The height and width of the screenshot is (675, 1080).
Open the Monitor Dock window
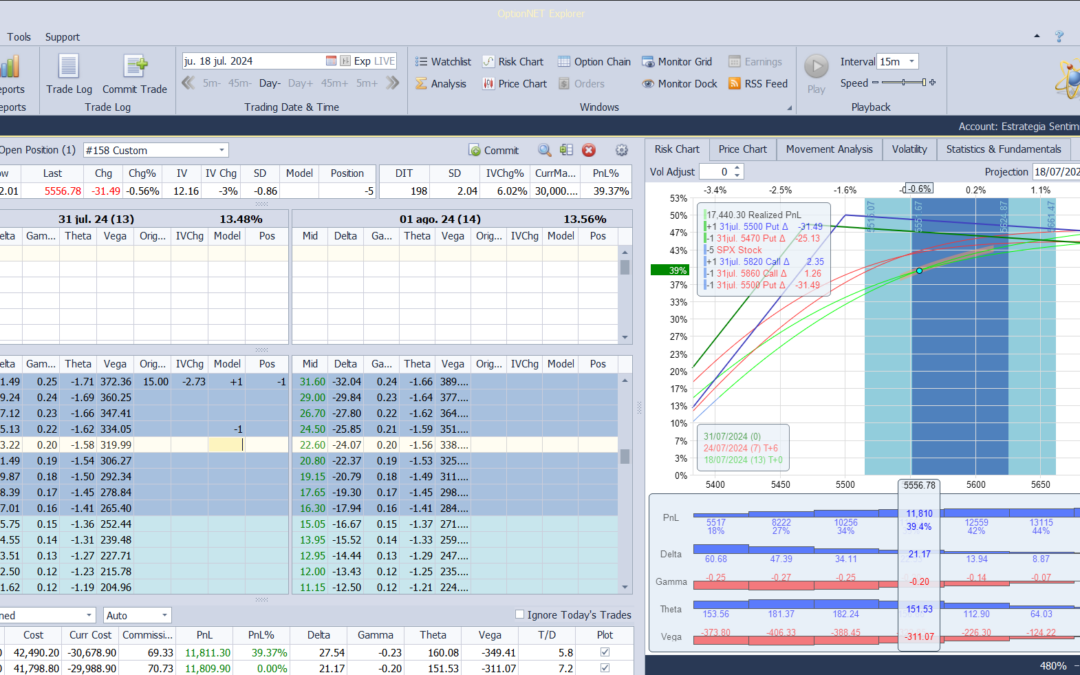680,83
